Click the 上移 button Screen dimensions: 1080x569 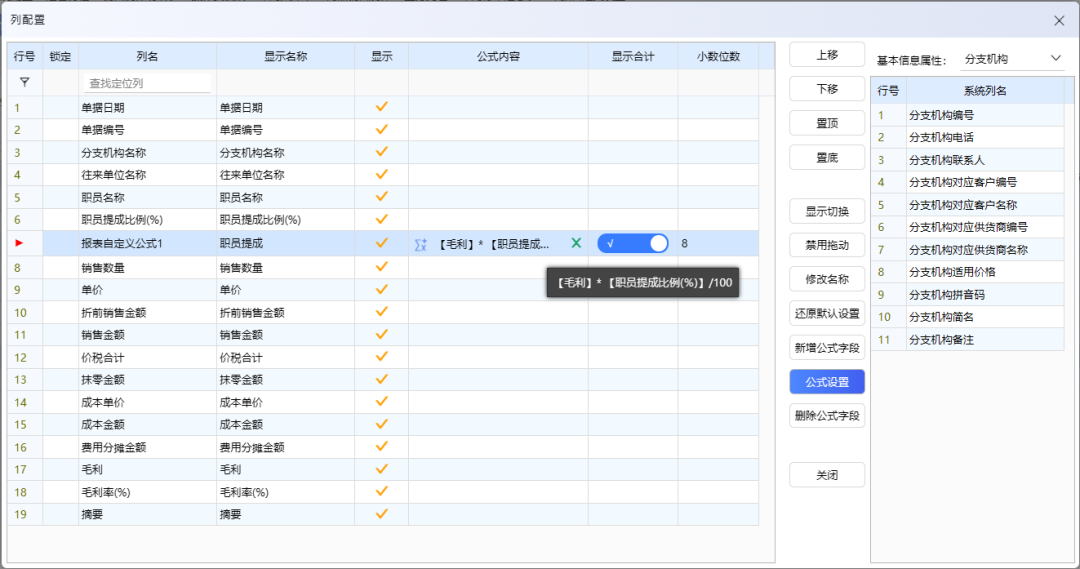coord(827,55)
